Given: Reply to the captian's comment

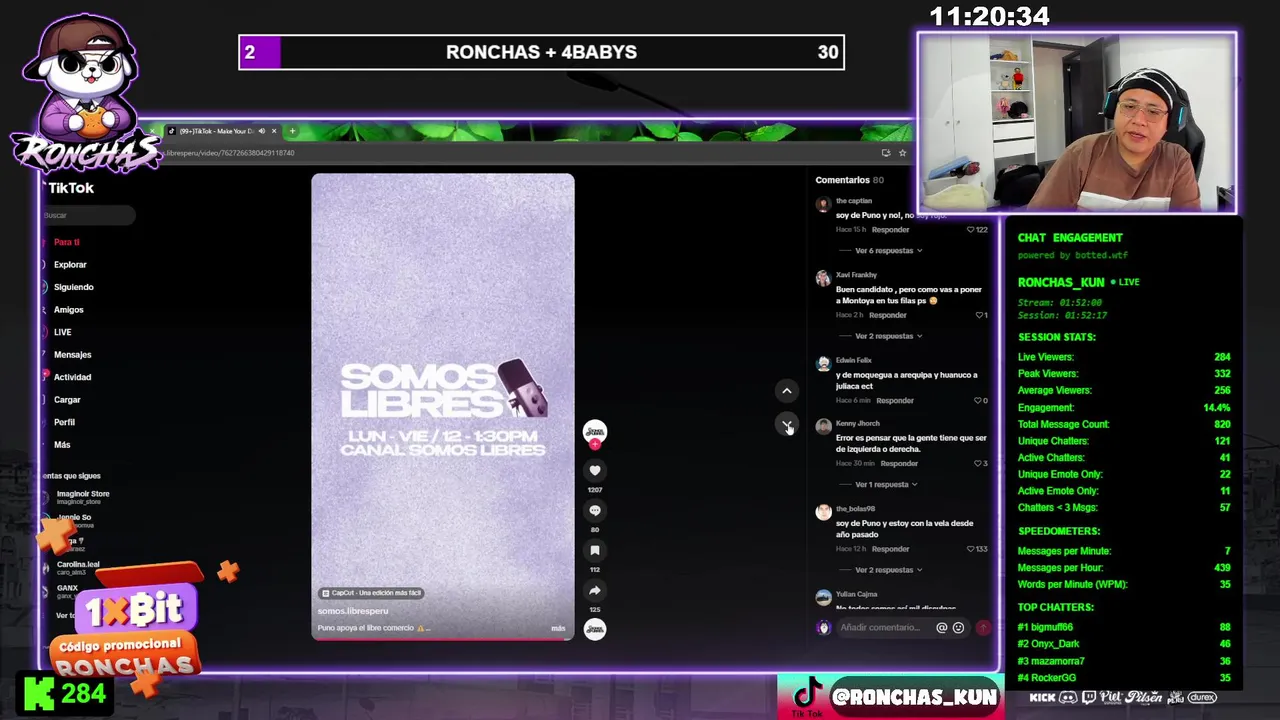Looking at the screenshot, I should click(x=890, y=230).
